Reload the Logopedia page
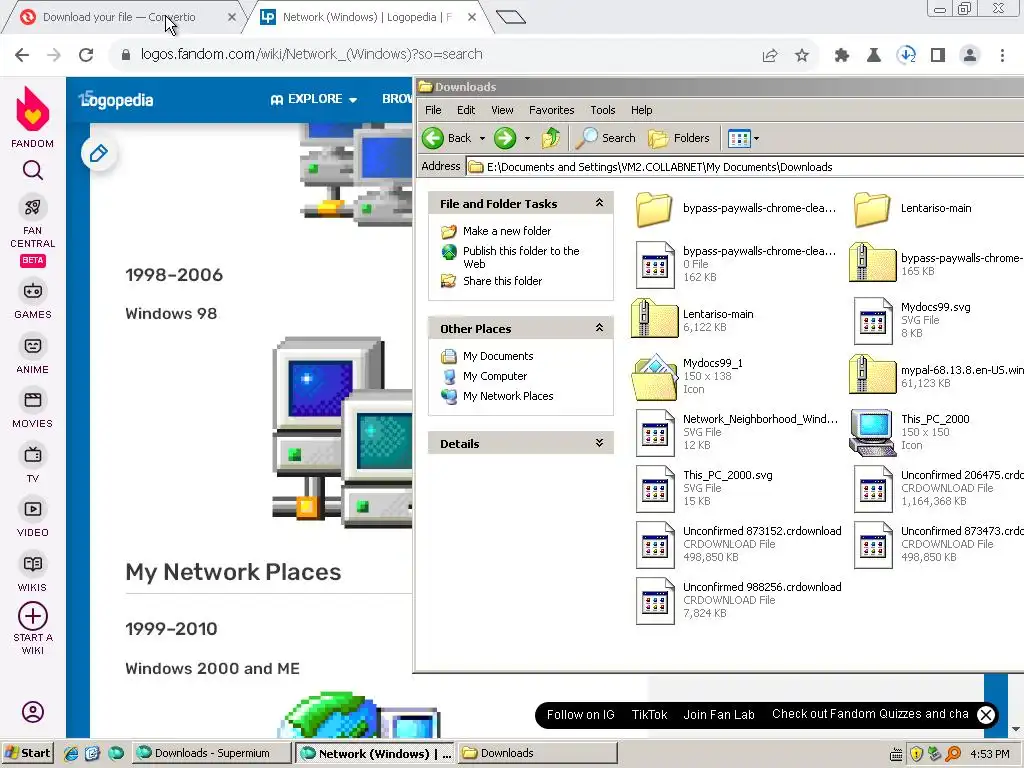The height and width of the screenshot is (768, 1024). pos(86,55)
